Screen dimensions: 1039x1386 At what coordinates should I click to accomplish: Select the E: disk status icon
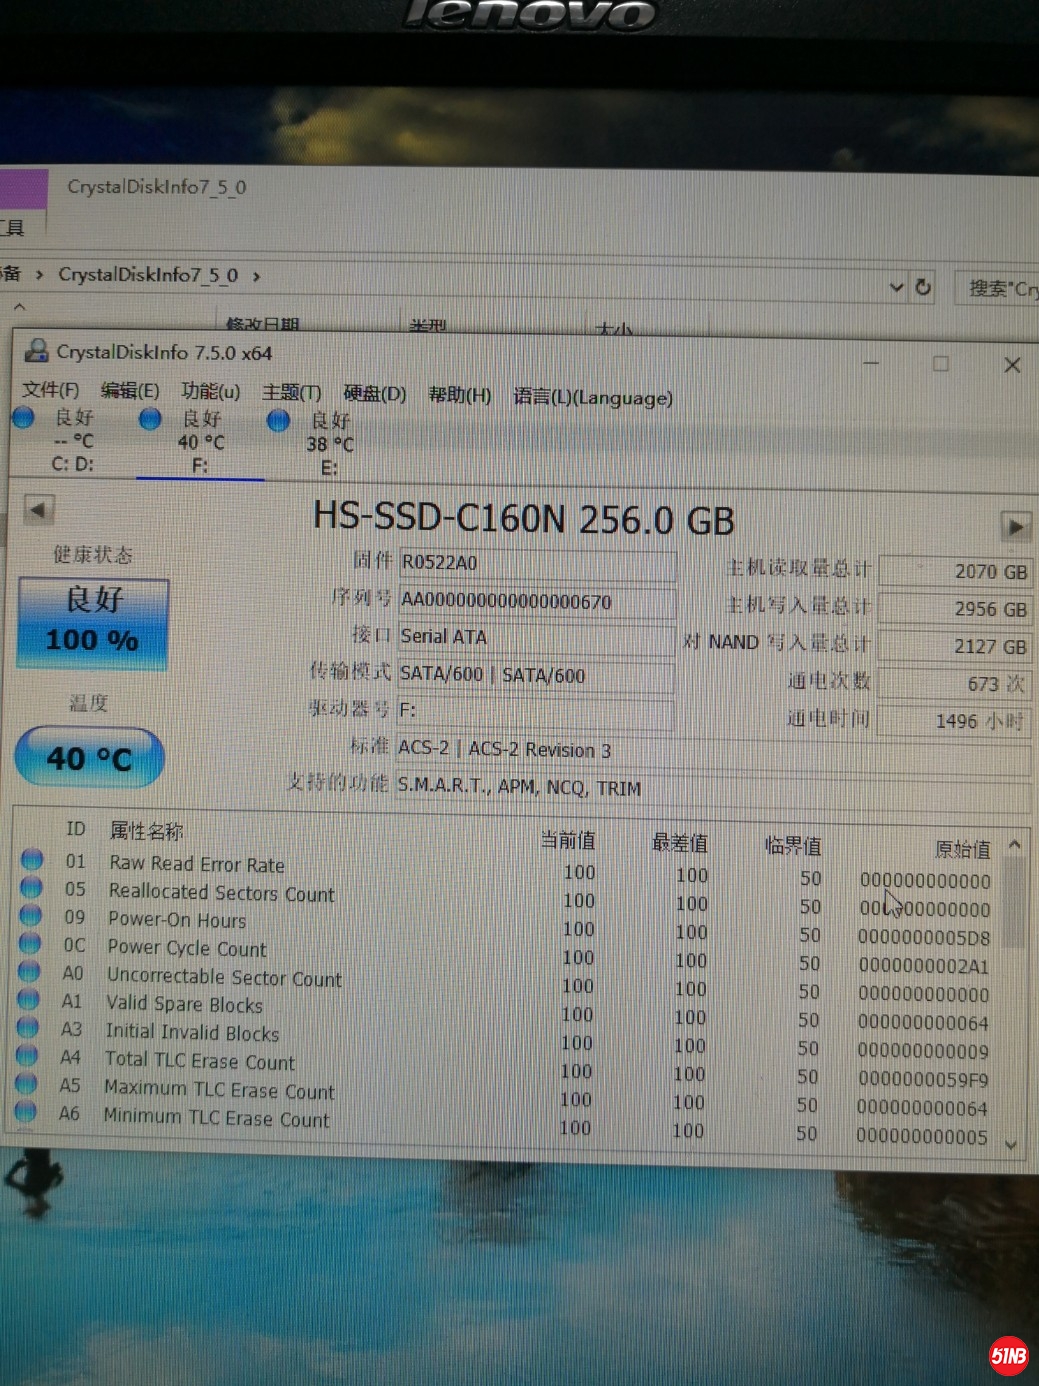tap(278, 421)
